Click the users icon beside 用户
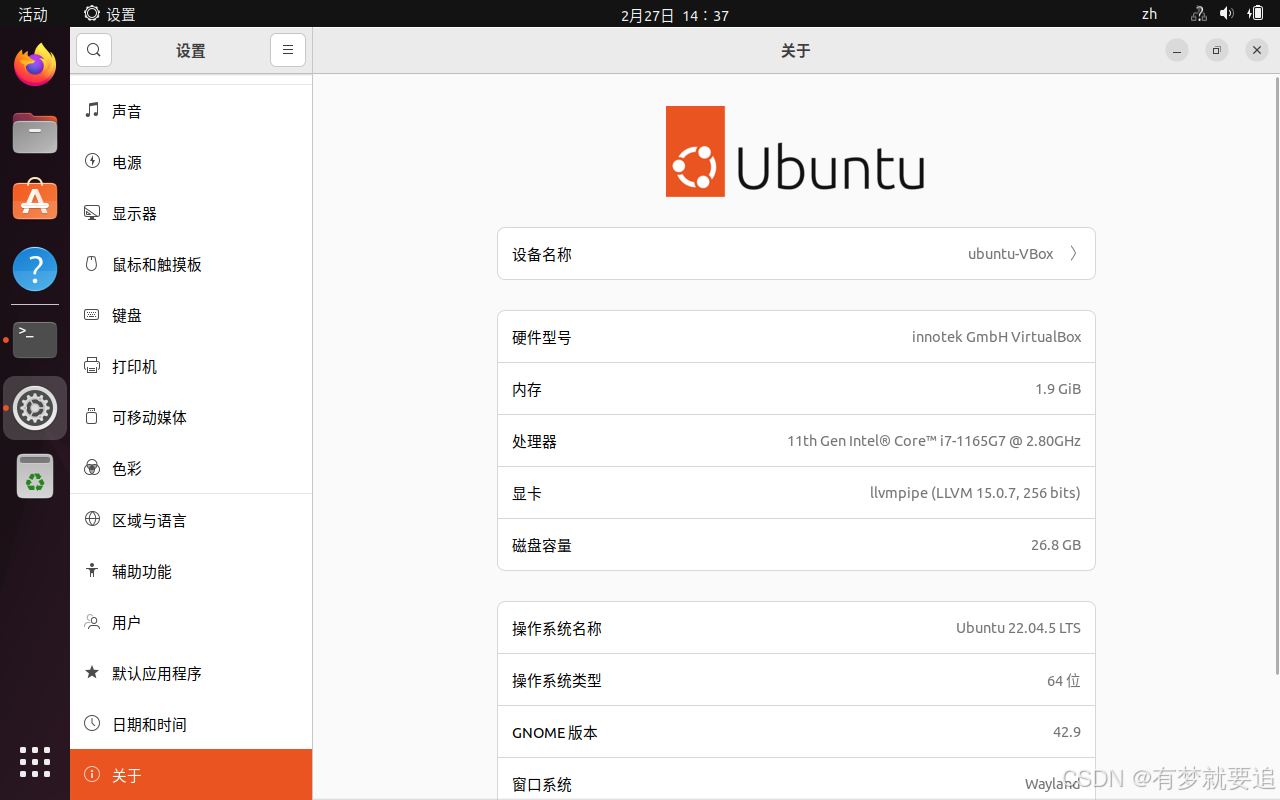Viewport: 1280px width, 800px height. (92, 621)
